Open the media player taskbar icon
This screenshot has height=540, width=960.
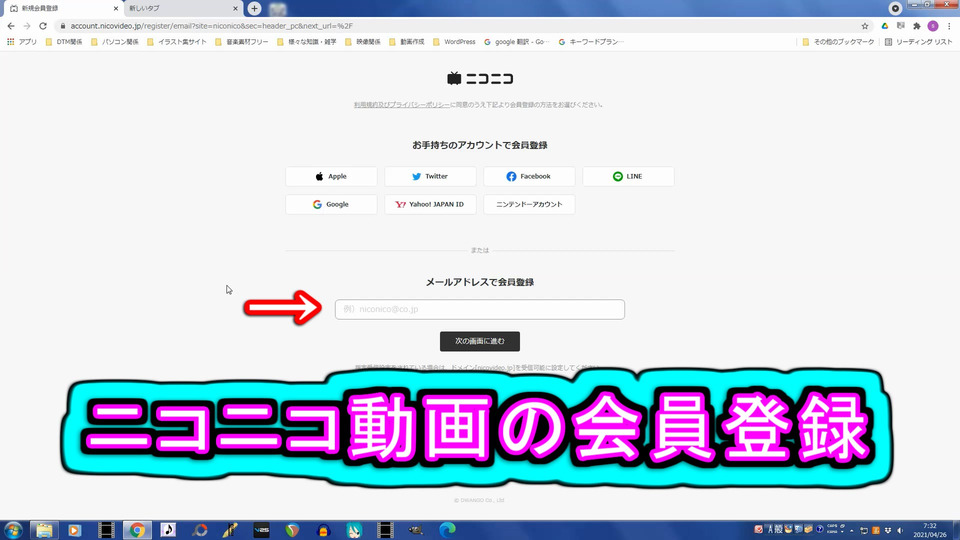[75, 530]
